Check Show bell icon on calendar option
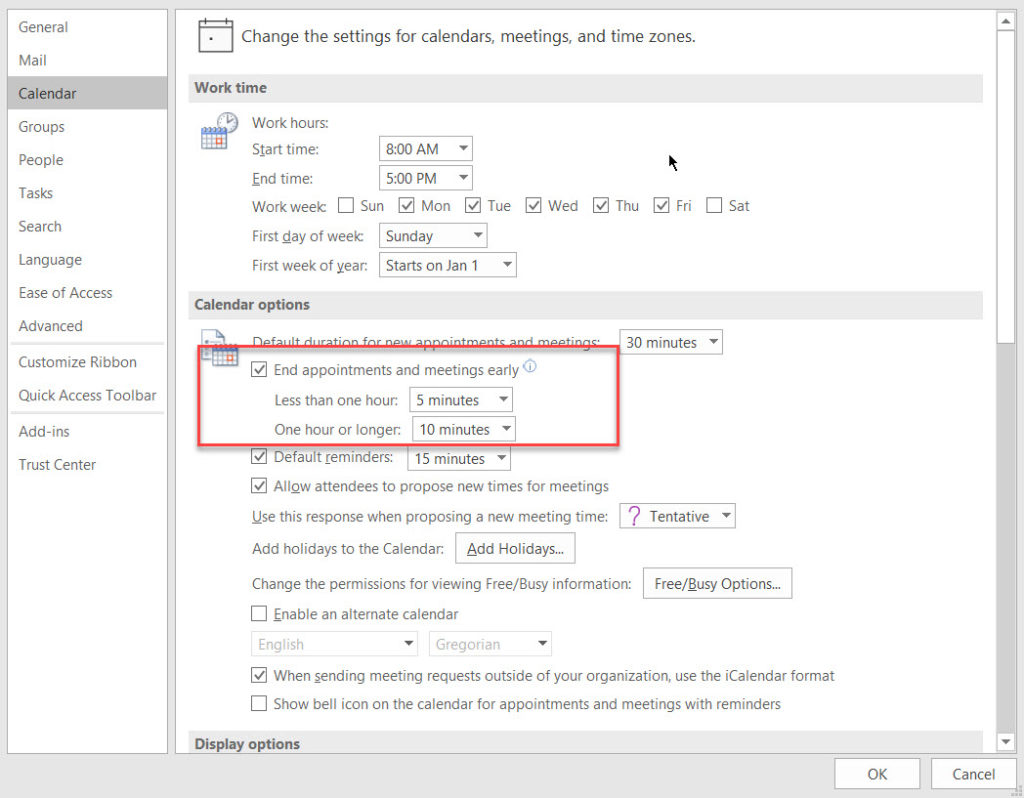Screen dimensions: 1024x798 coord(259,704)
